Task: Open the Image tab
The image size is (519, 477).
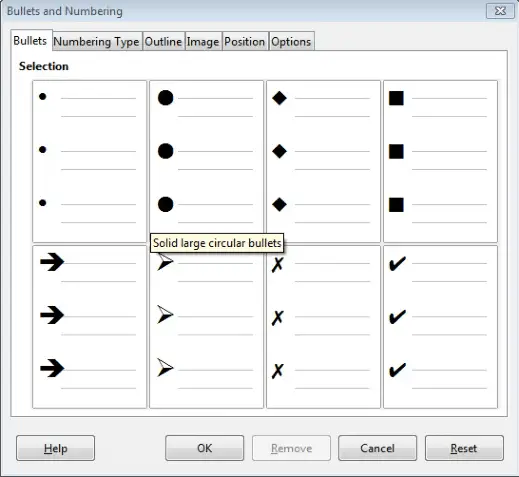Action: [x=203, y=42]
